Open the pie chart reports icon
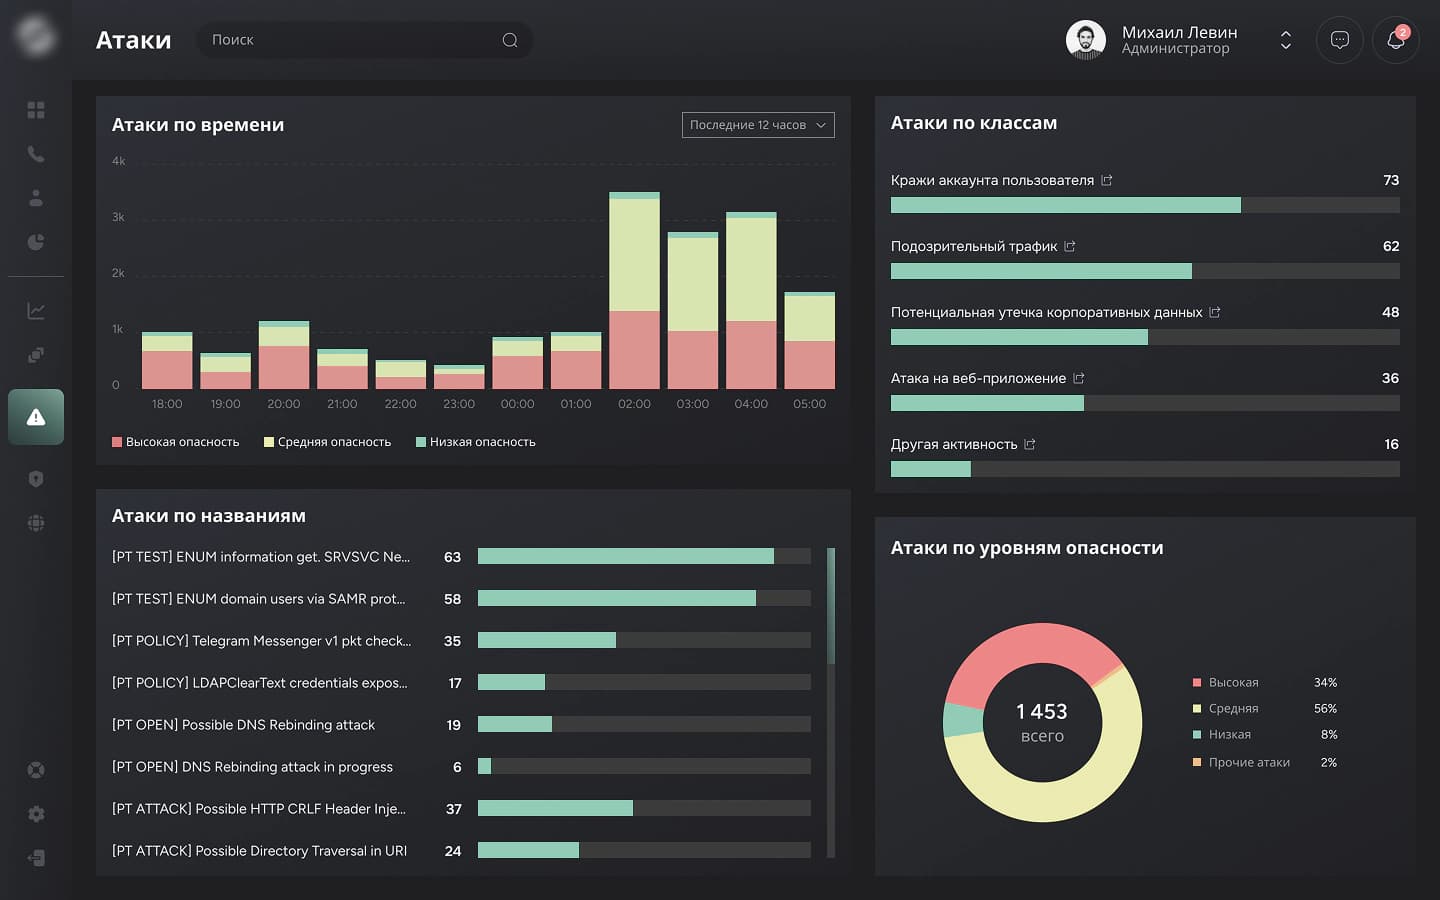 [36, 242]
